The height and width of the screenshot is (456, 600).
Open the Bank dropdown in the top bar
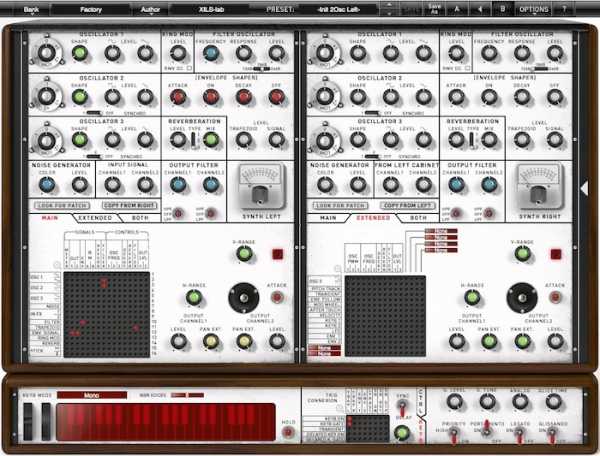pyautogui.click(x=31, y=9)
